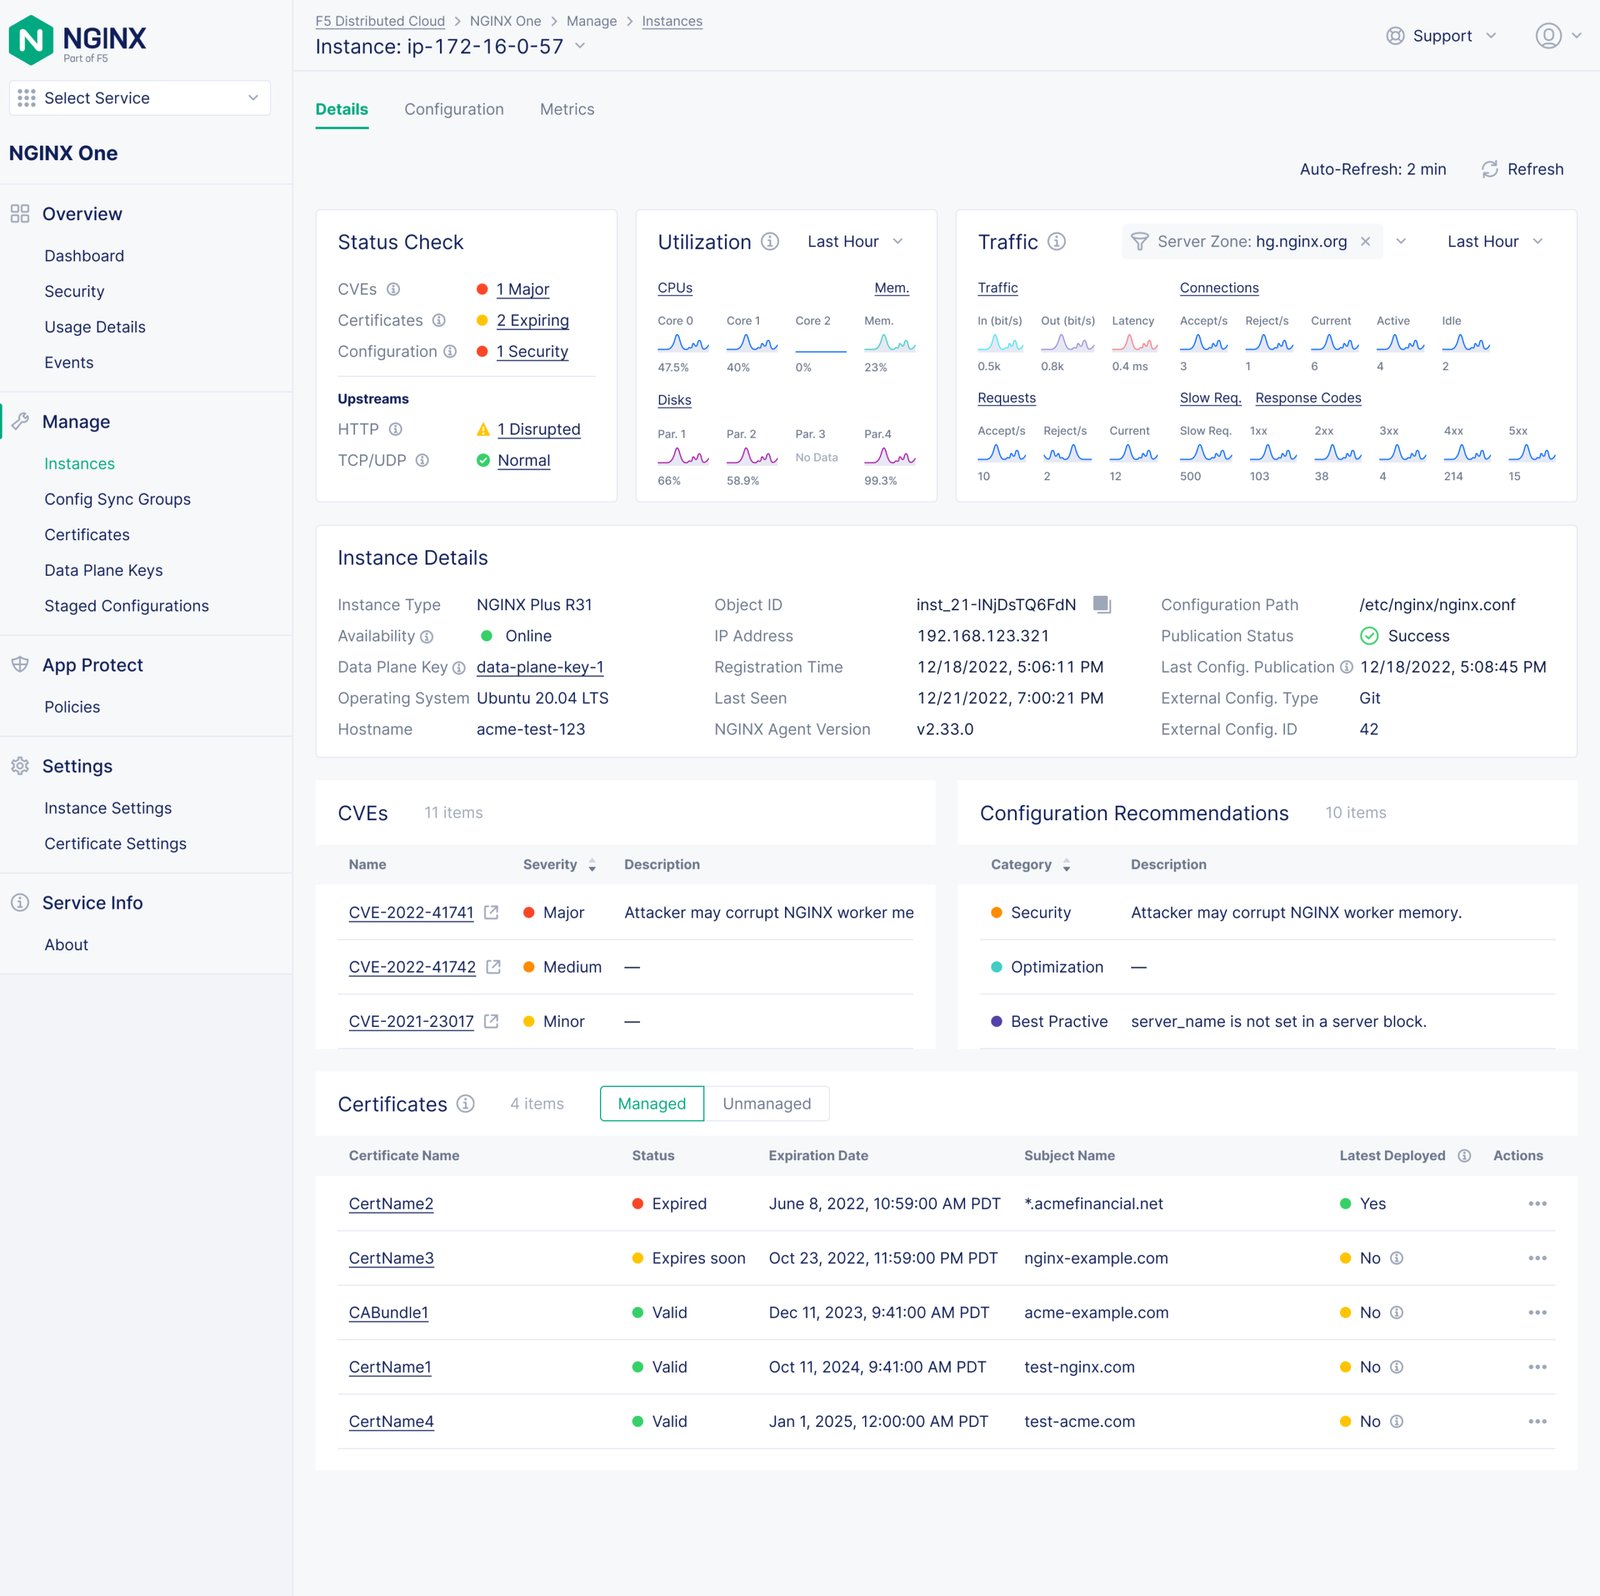The height and width of the screenshot is (1596, 1600).
Task: Switch to the Configuration tab
Action: pos(453,109)
